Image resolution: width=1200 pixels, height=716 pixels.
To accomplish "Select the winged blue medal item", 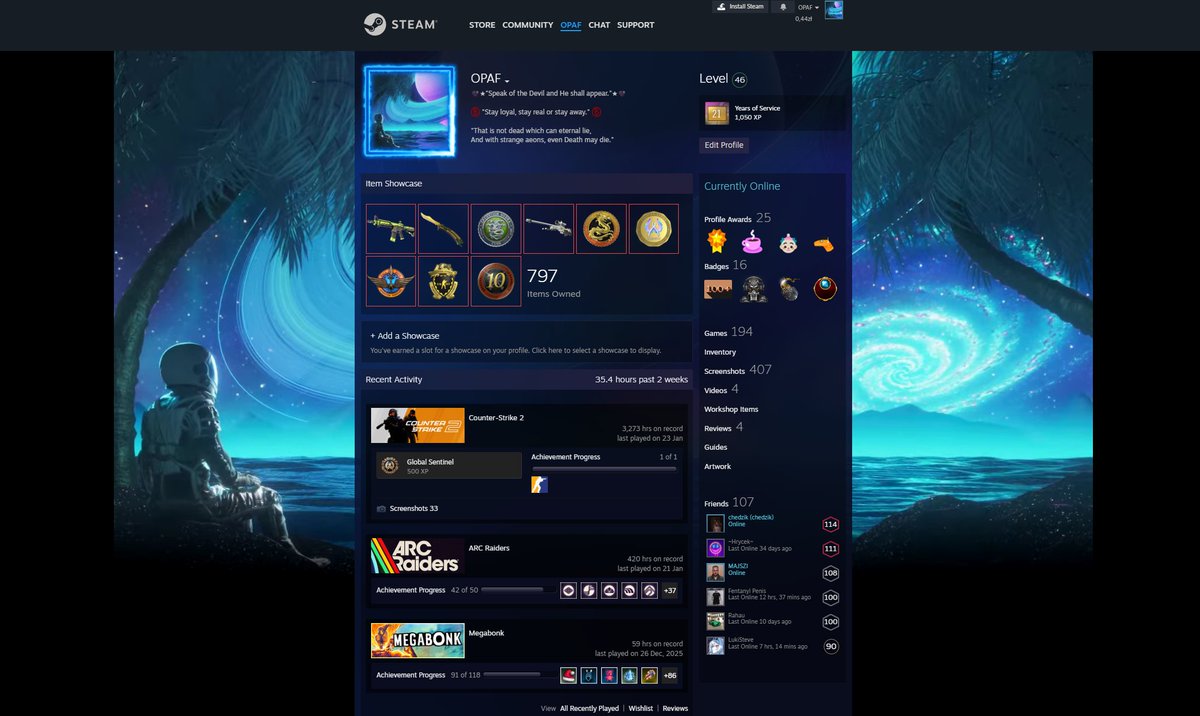I will coord(391,281).
